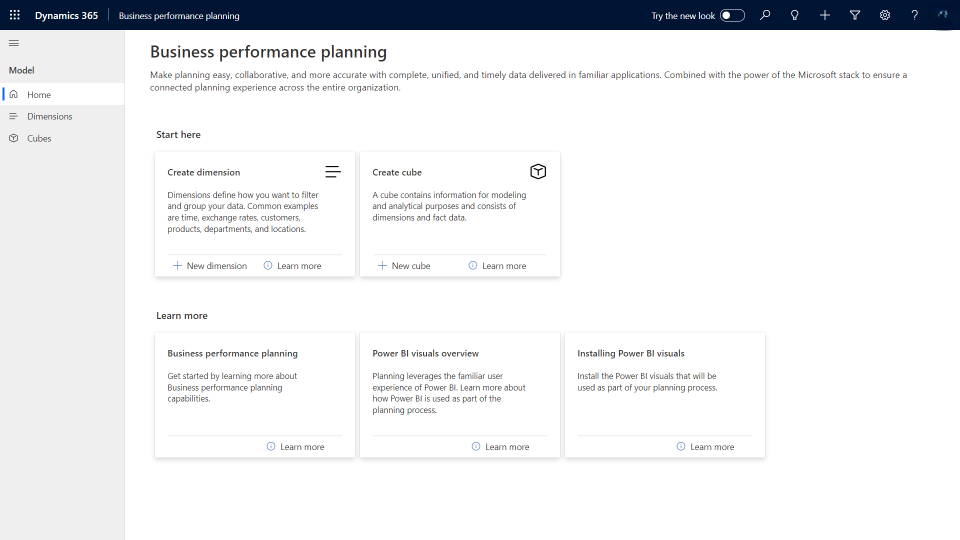Select Home in the sidebar
This screenshot has height=540, width=960.
[62, 94]
